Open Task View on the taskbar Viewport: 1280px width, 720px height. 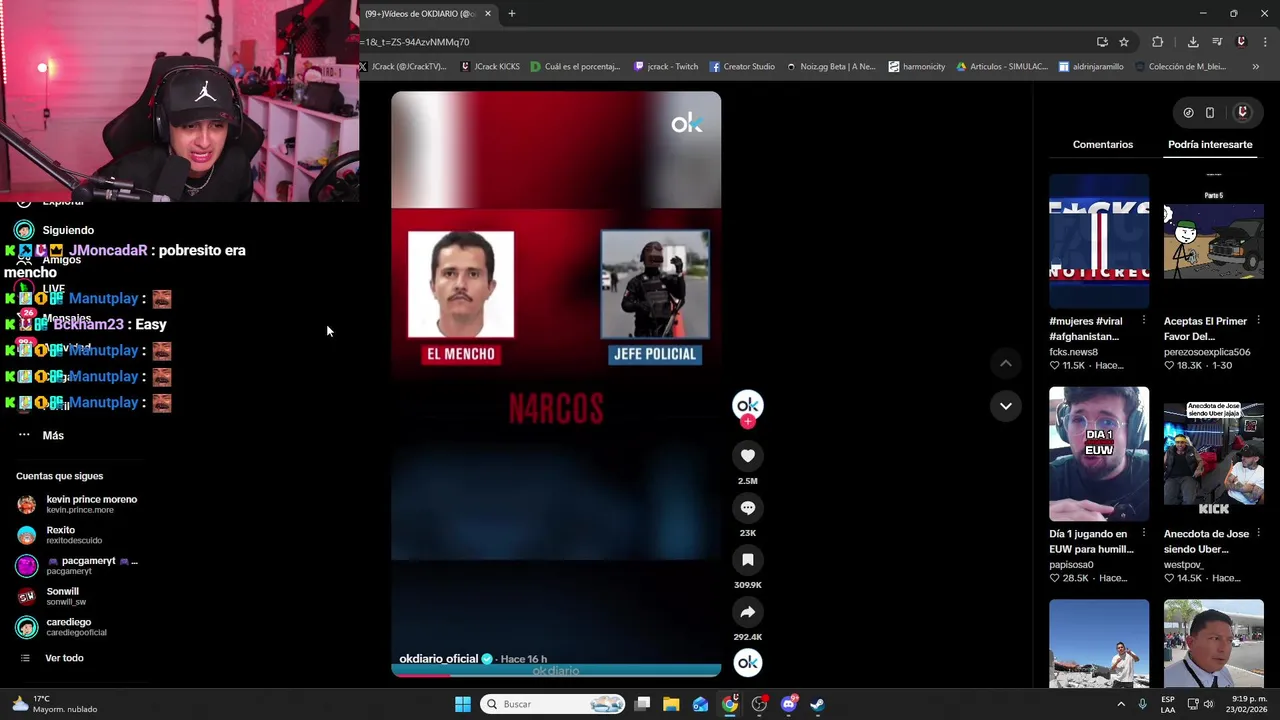(643, 704)
